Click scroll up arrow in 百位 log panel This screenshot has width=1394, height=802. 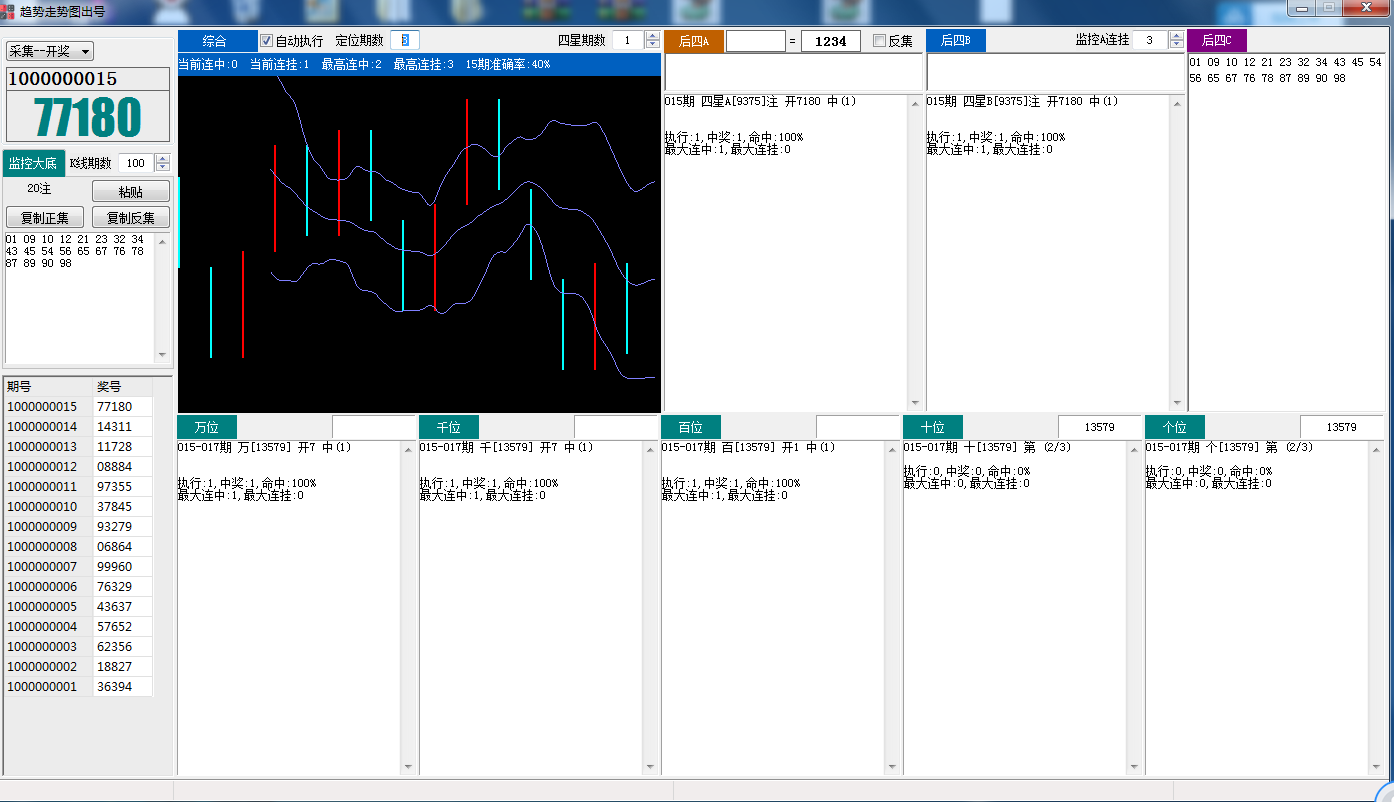[x=892, y=450]
